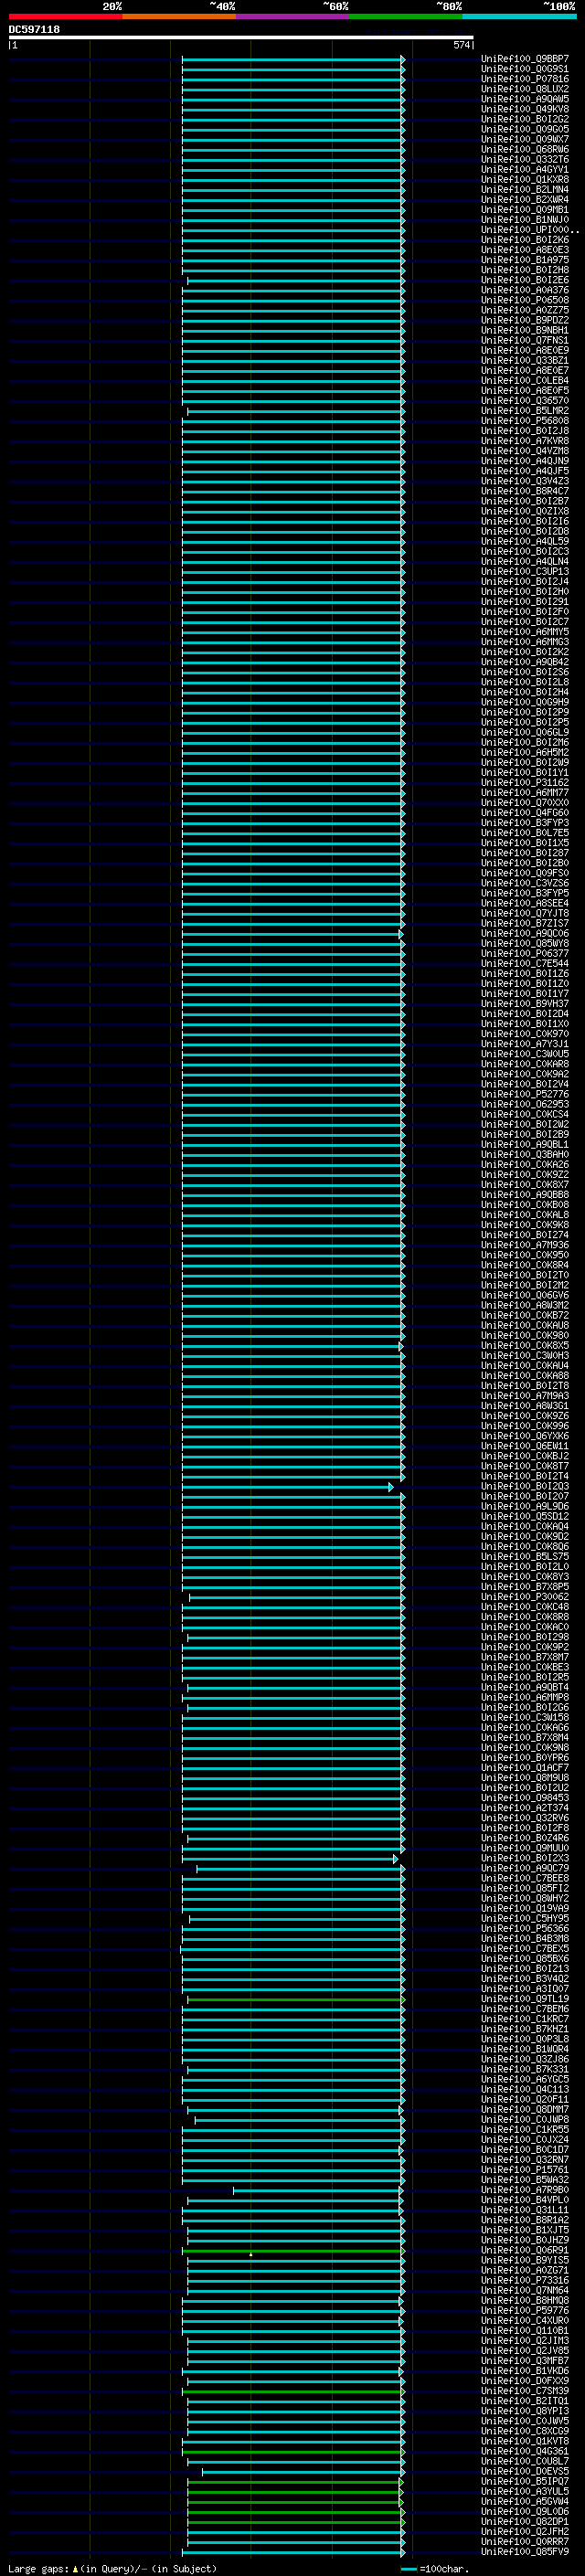
Task: Open hit UniRef100_Q9BBP7
Action: (x=525, y=59)
